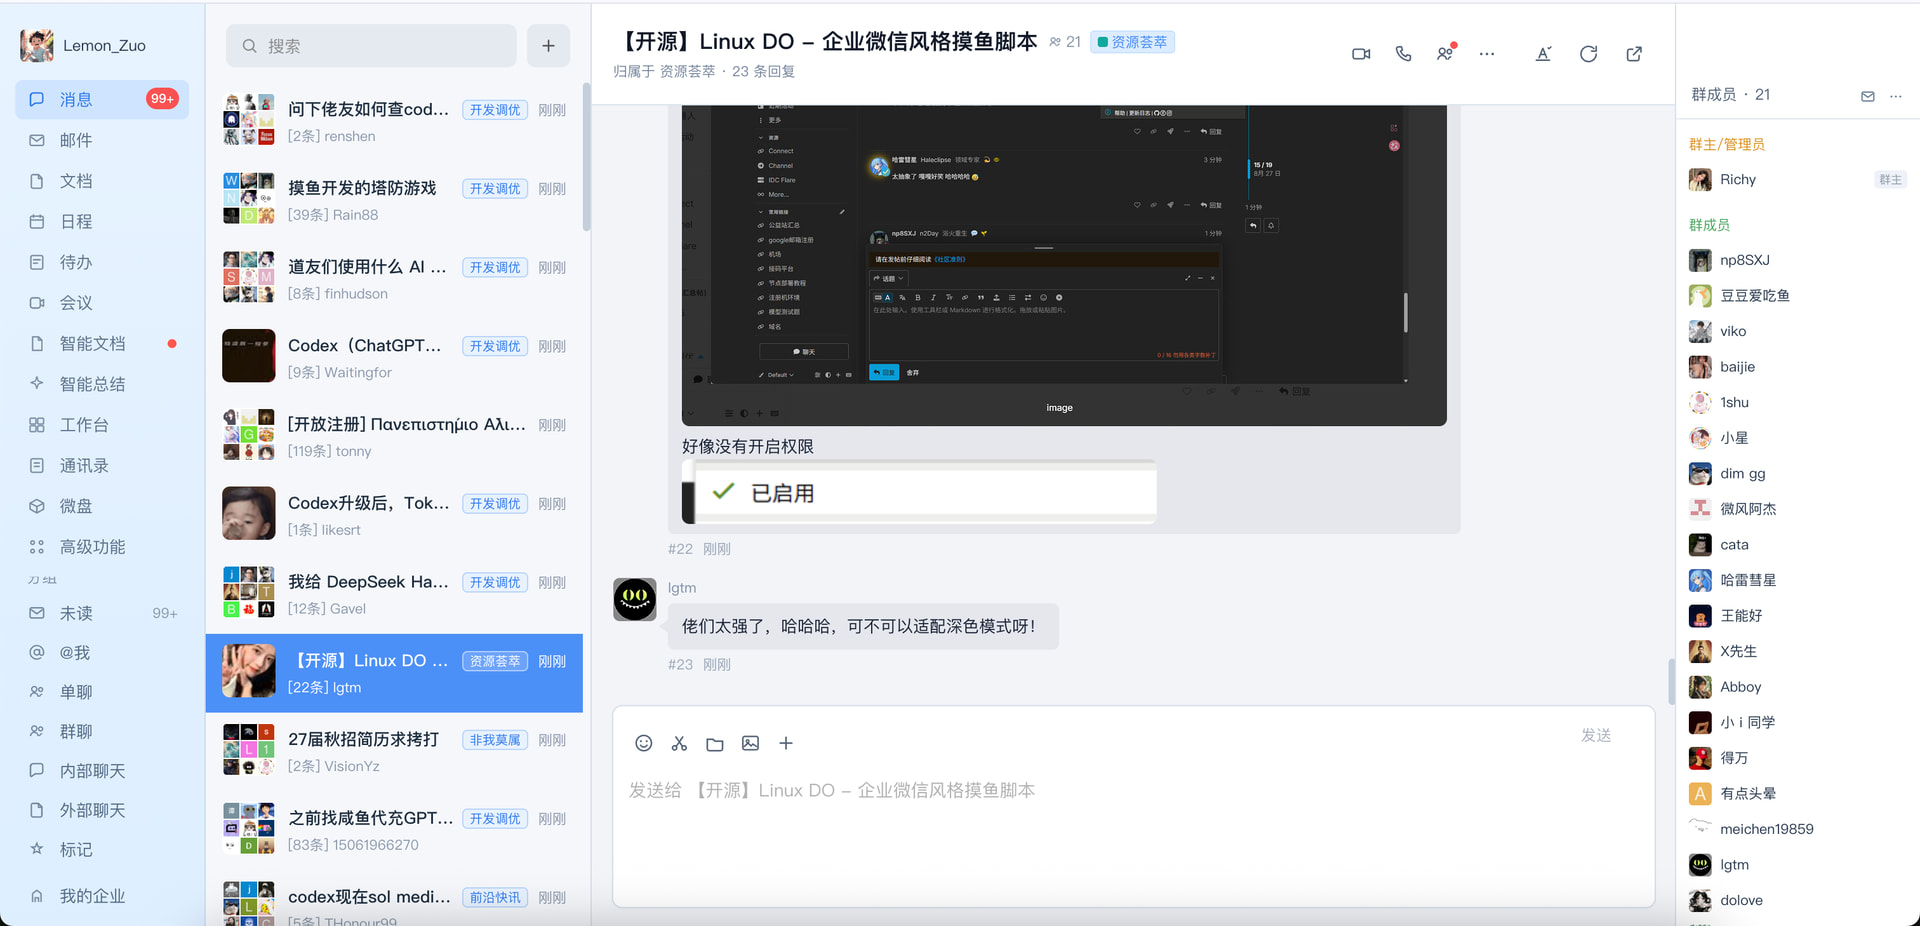Click the mail icon in members panel
Screen dimensions: 1920x926
point(1867,96)
